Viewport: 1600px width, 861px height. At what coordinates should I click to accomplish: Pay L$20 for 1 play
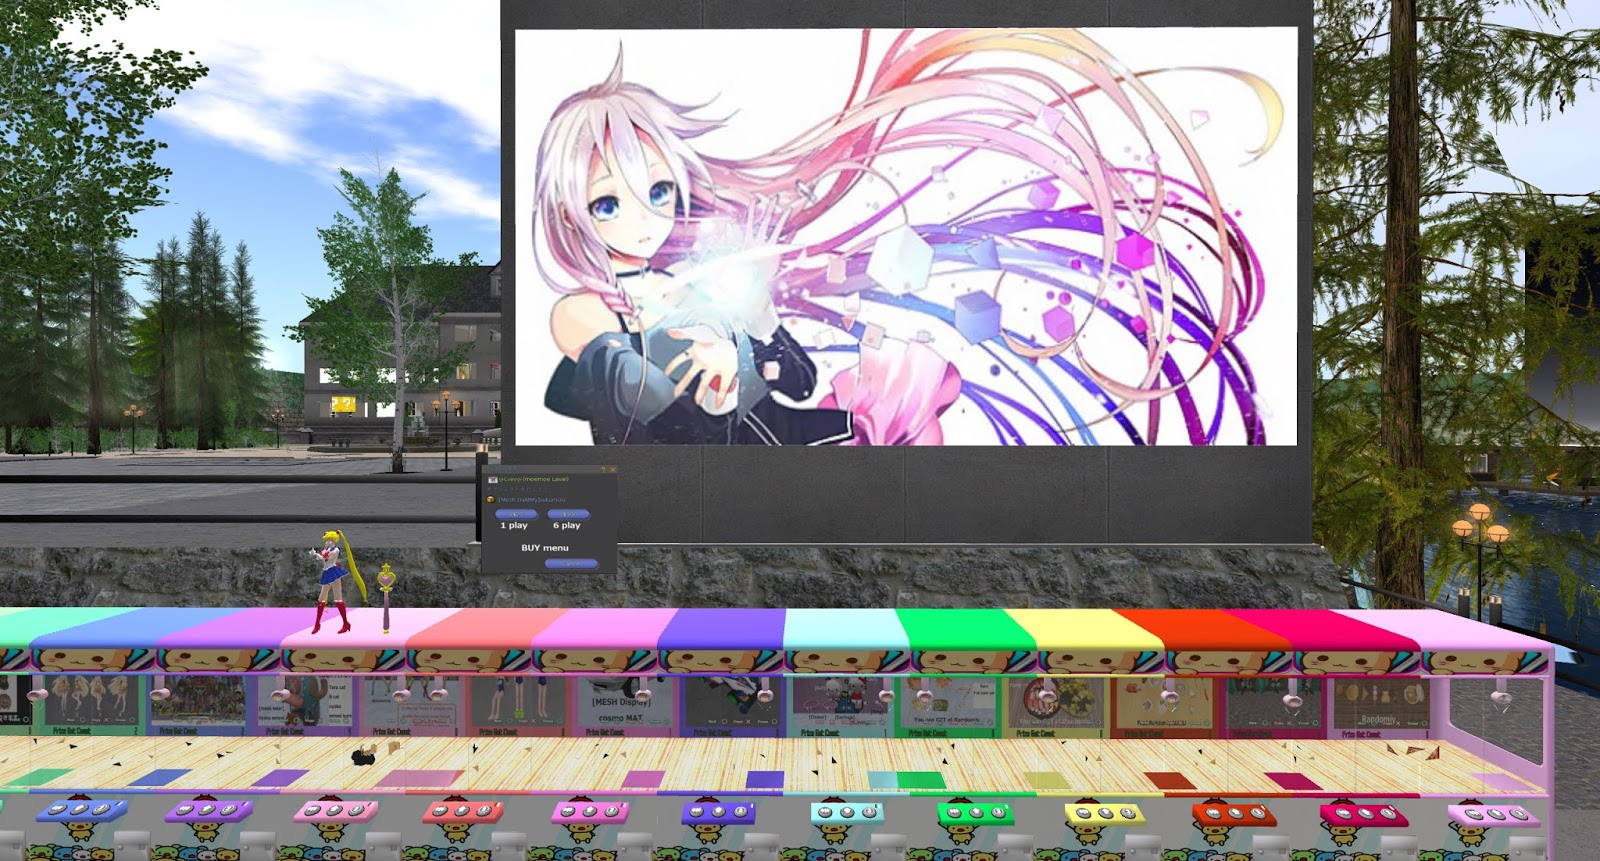click(x=517, y=514)
